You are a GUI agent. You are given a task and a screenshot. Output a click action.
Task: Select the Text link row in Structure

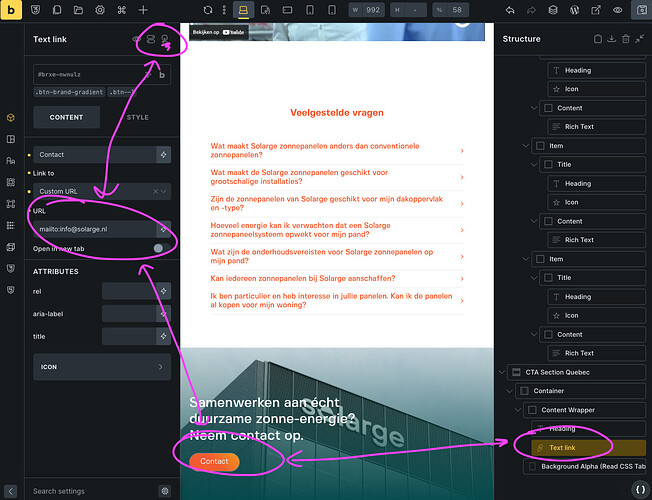[588, 448]
